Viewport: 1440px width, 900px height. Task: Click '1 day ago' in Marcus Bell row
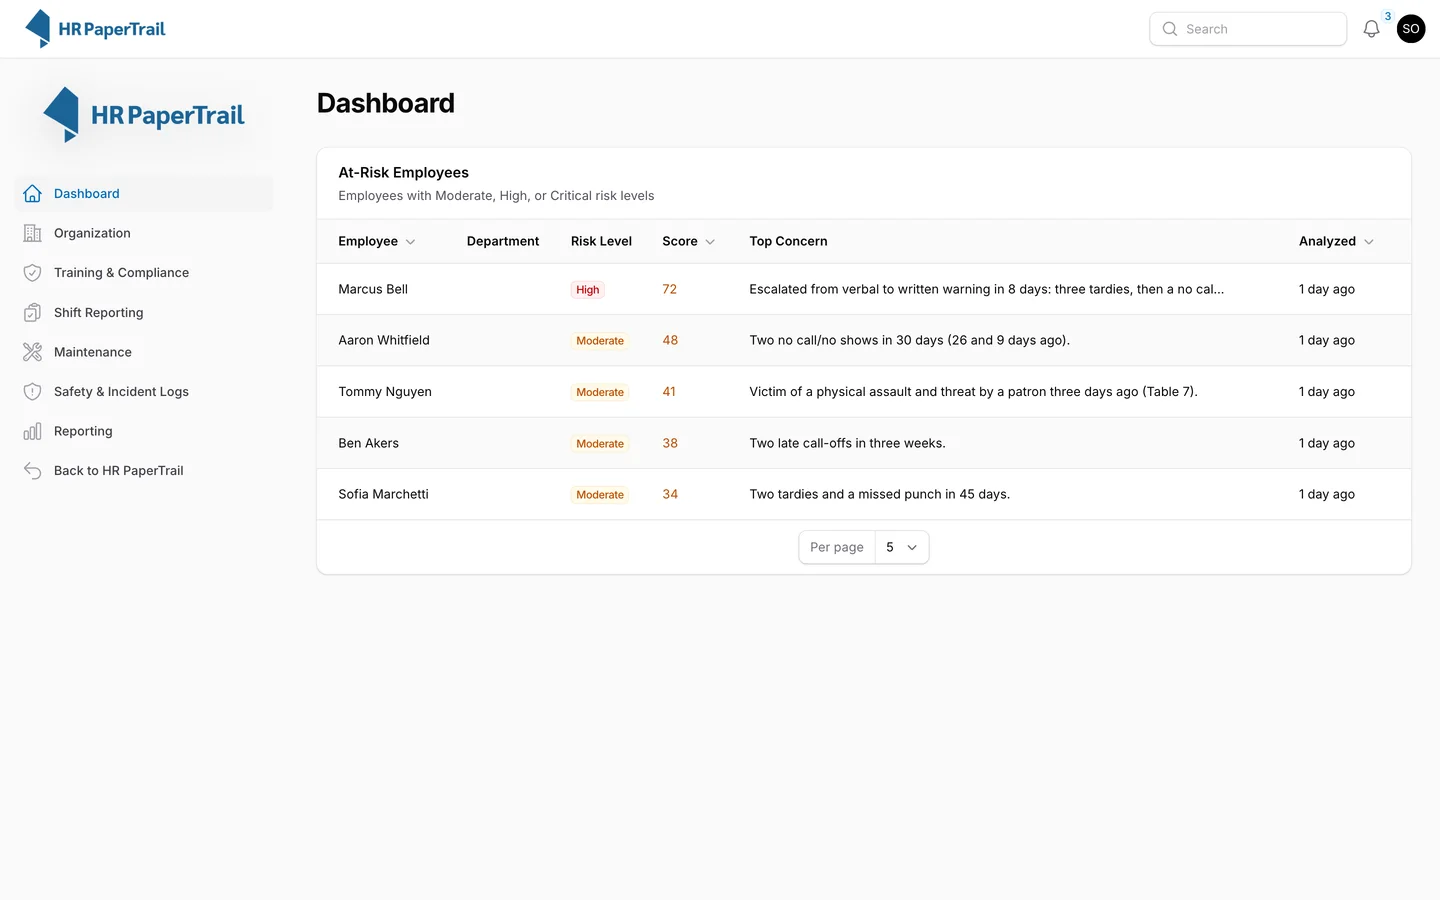1327,289
